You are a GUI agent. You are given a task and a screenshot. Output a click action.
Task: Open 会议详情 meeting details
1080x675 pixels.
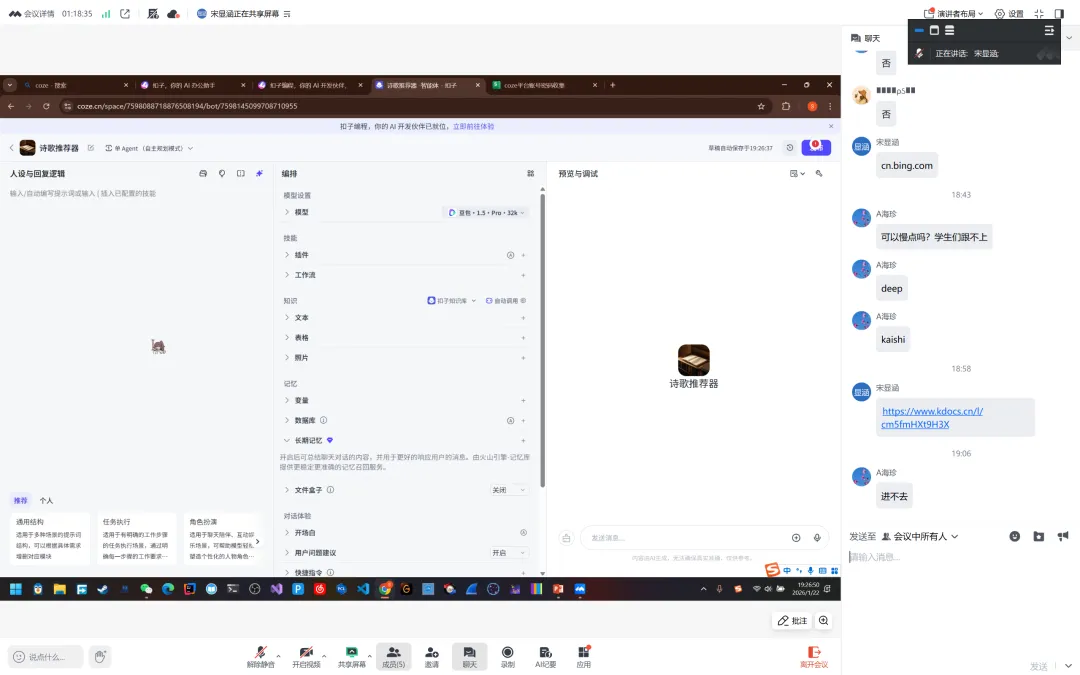point(31,13)
